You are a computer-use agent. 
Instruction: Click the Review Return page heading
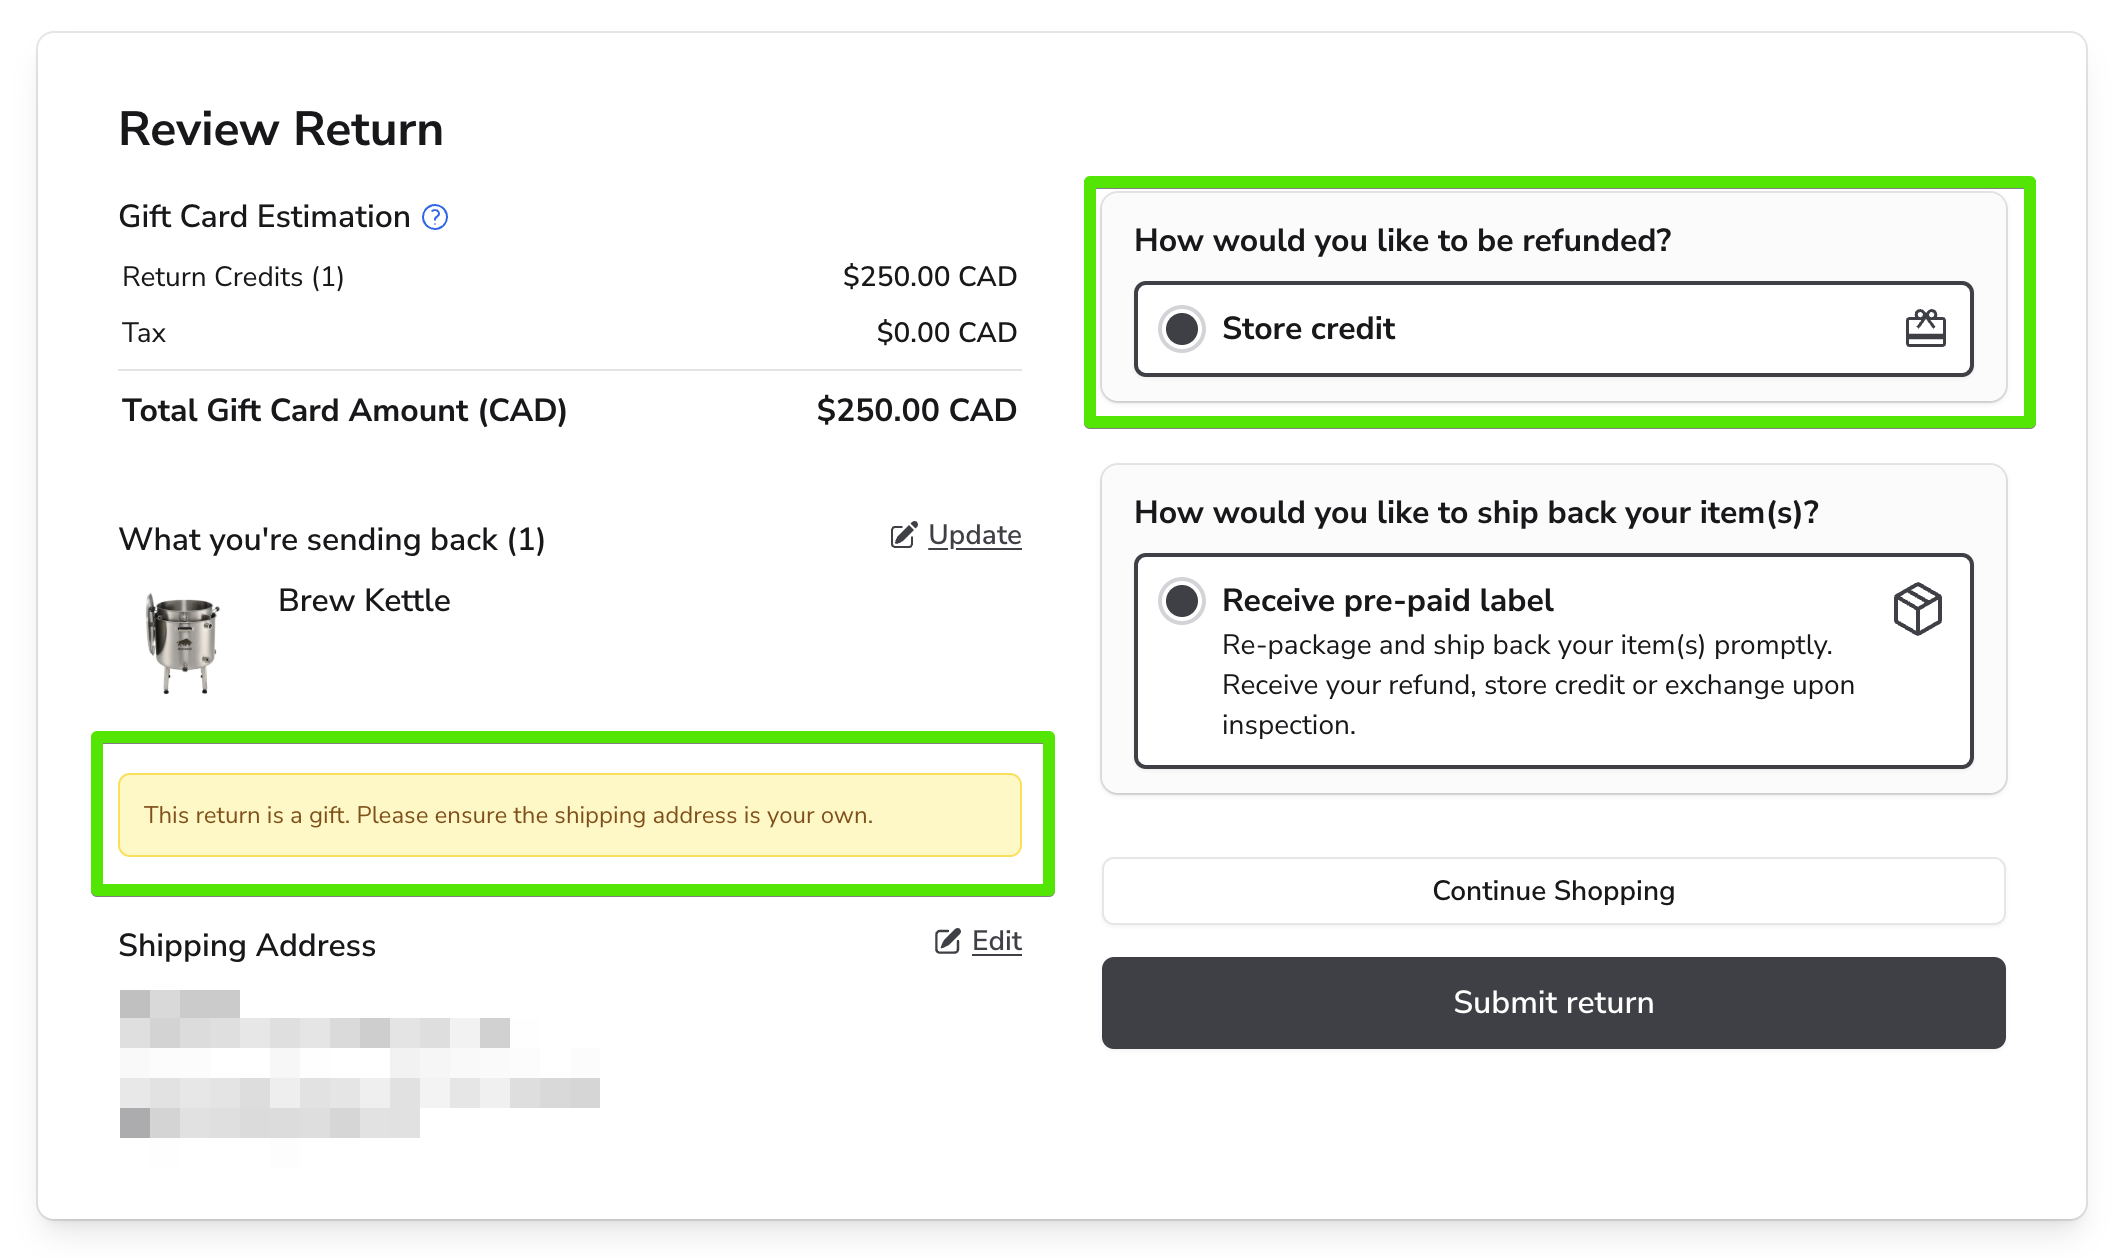click(281, 130)
